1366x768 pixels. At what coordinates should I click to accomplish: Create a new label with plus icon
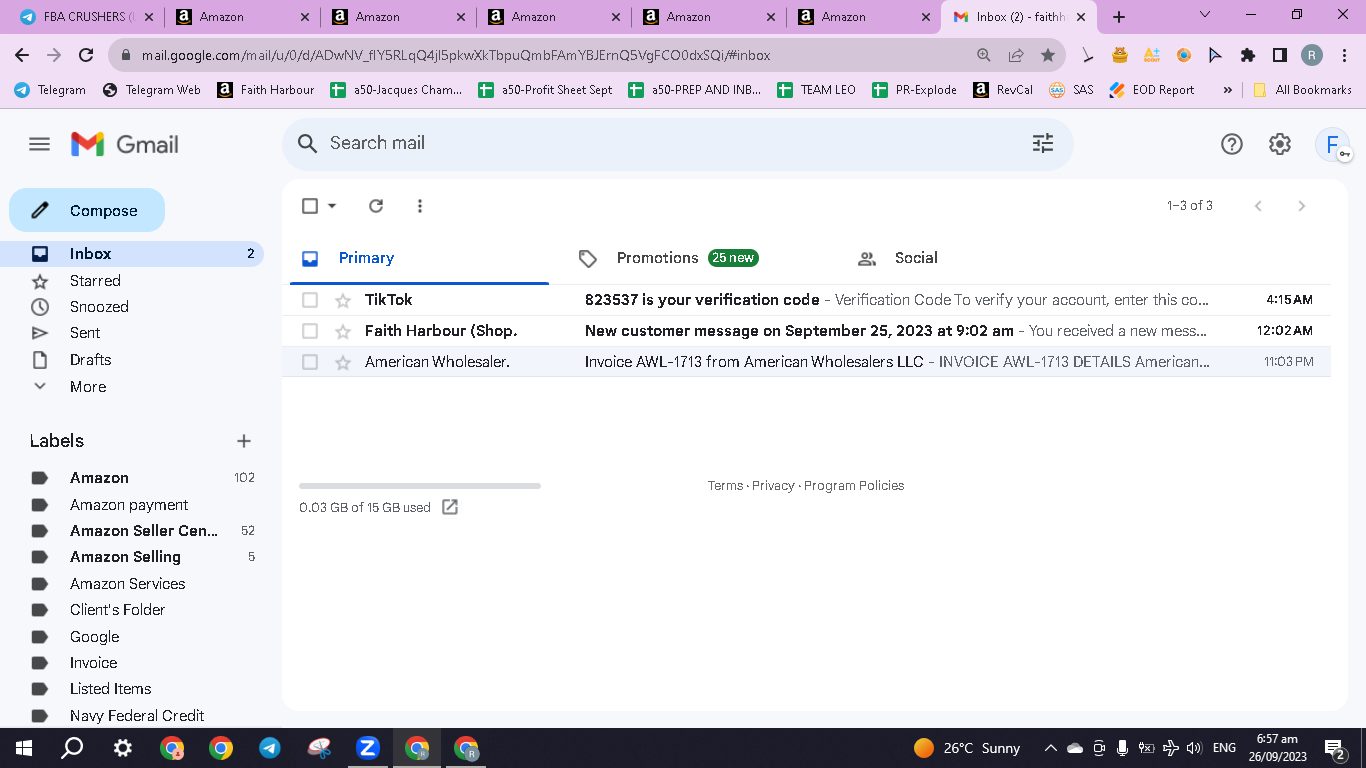(243, 441)
